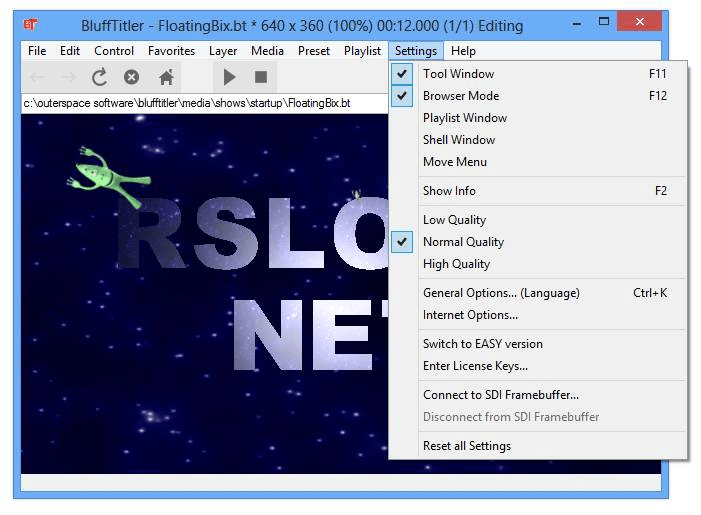Screen dimensions: 701x515
Task: Open the Favorites menu
Action: [172, 51]
